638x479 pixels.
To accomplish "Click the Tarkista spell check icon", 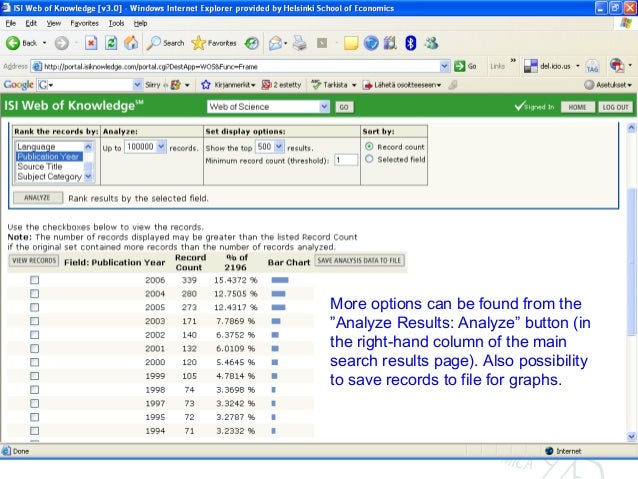I will click(316, 85).
